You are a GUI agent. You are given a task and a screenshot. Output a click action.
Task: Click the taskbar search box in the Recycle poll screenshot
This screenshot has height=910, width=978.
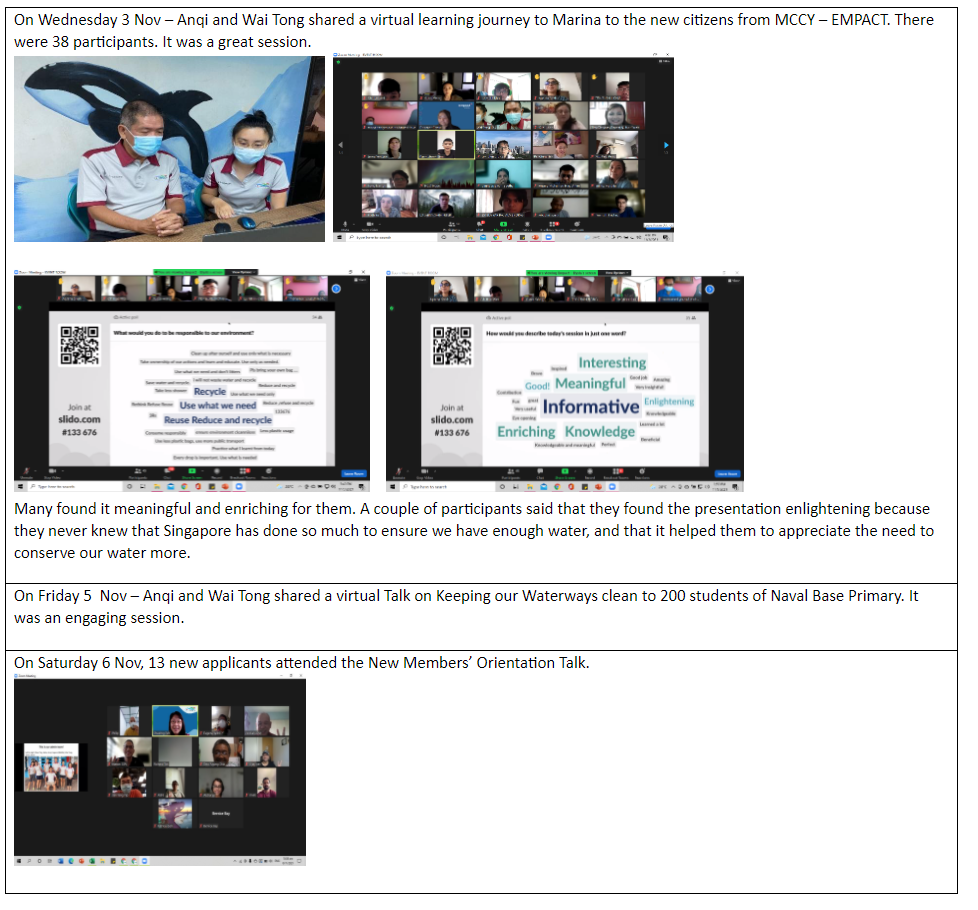[x=74, y=486]
